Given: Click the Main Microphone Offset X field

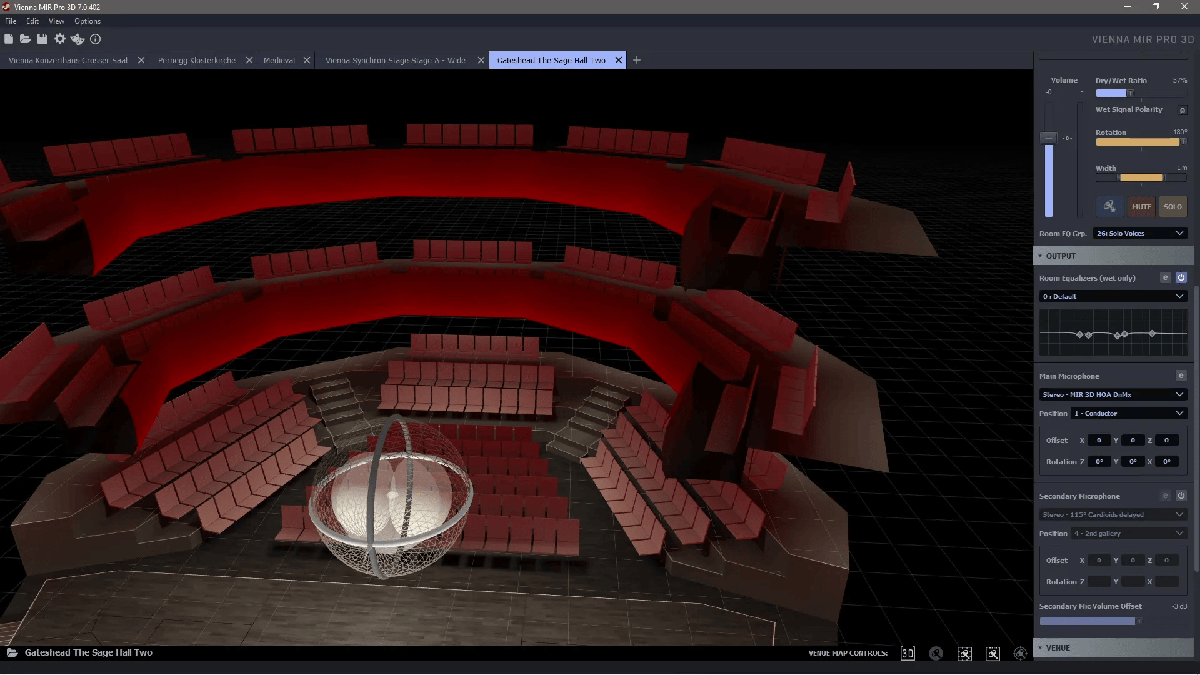Looking at the screenshot, I should (1098, 440).
